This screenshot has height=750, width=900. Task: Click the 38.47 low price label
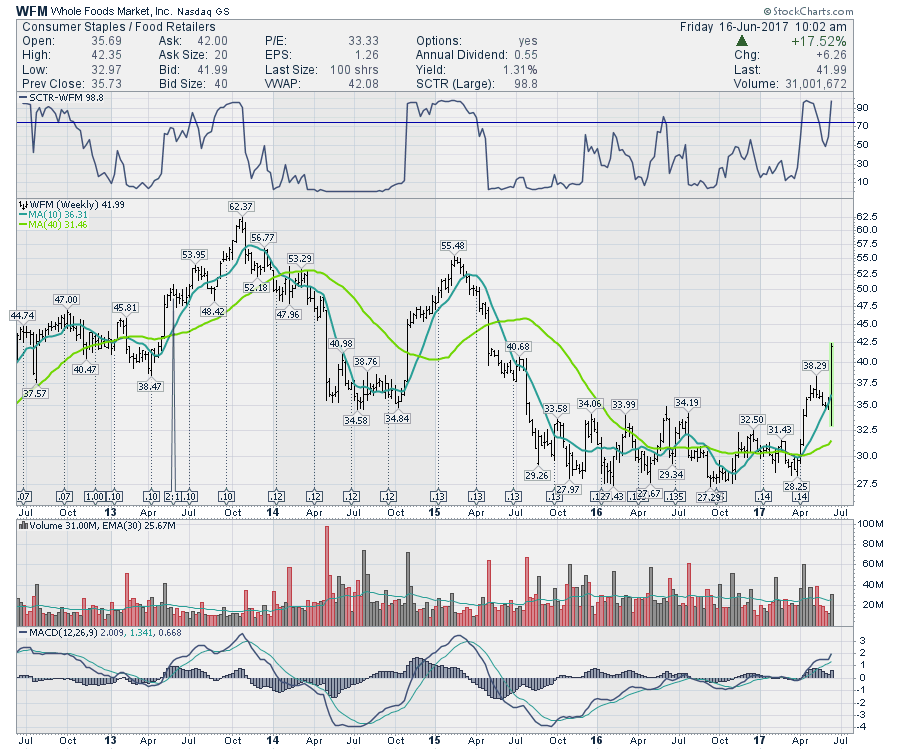coord(150,387)
